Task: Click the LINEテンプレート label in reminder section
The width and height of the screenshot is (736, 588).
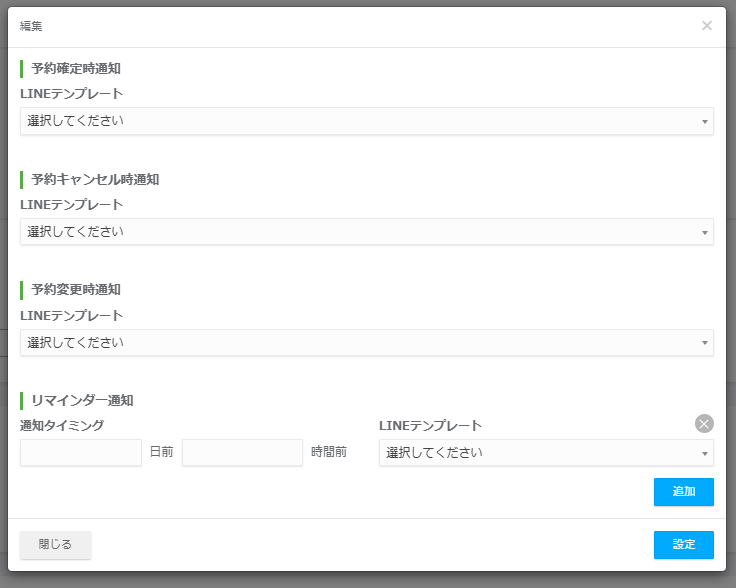Action: coord(430,426)
